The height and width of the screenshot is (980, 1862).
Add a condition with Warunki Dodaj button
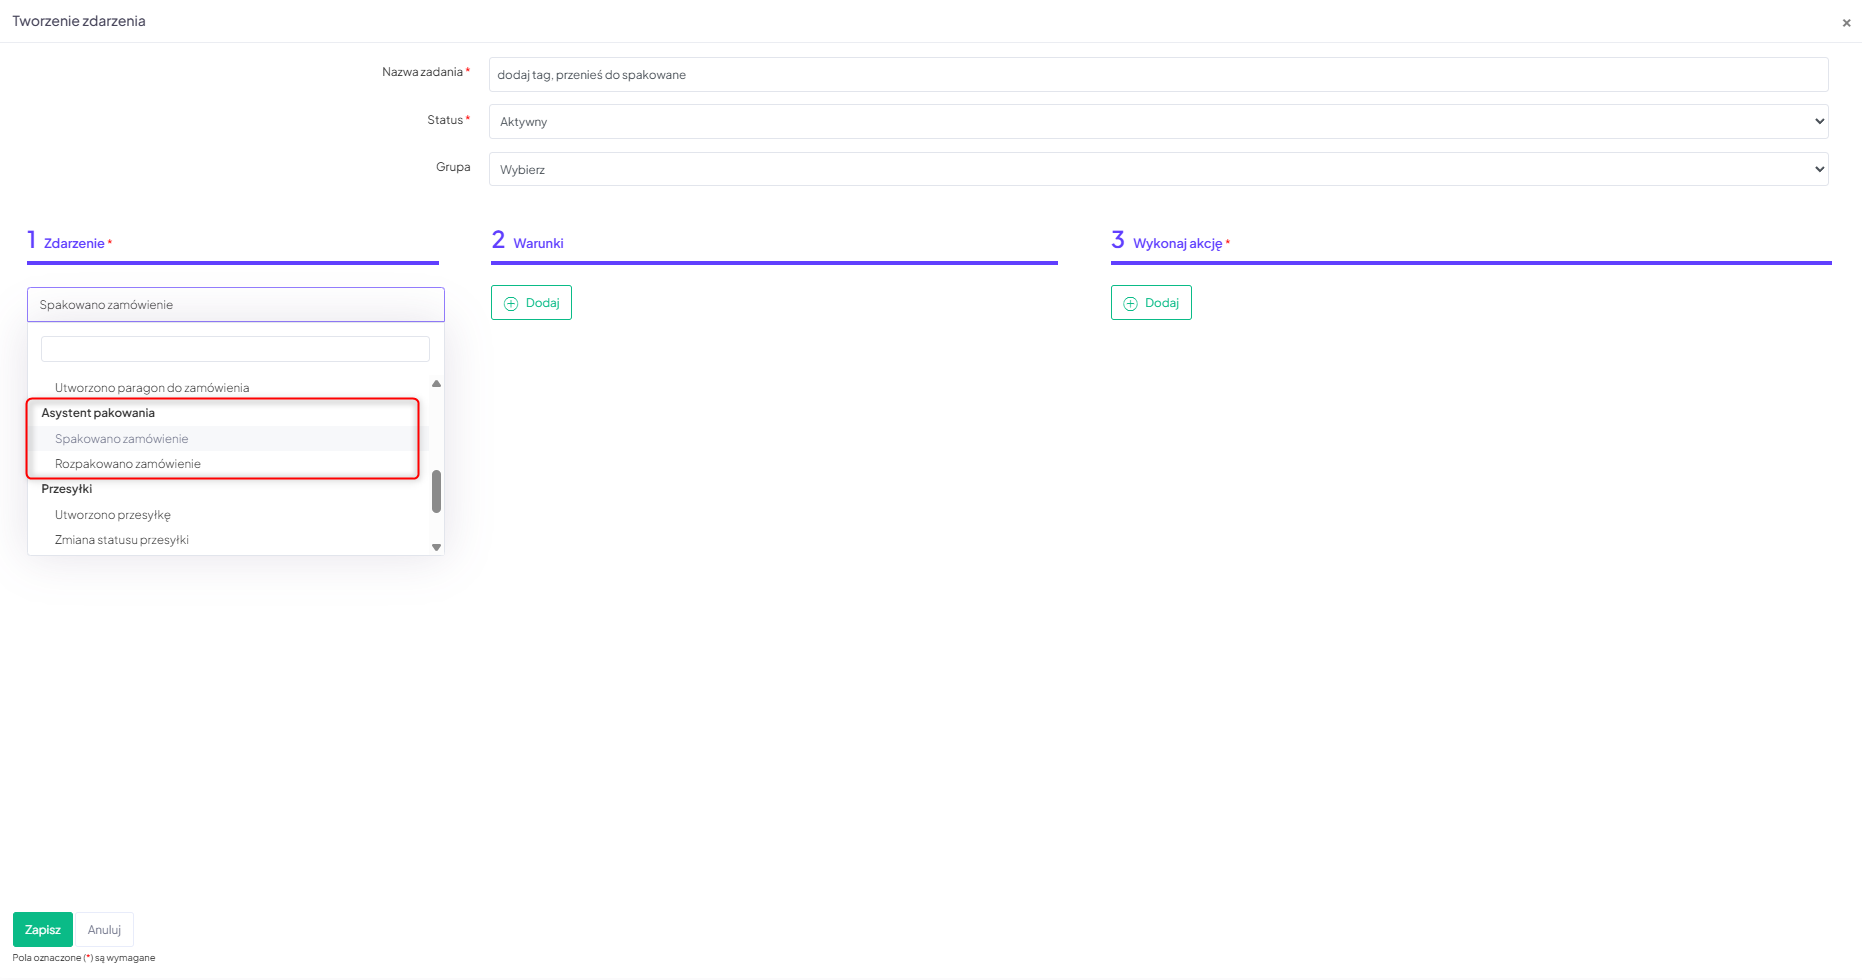(531, 303)
